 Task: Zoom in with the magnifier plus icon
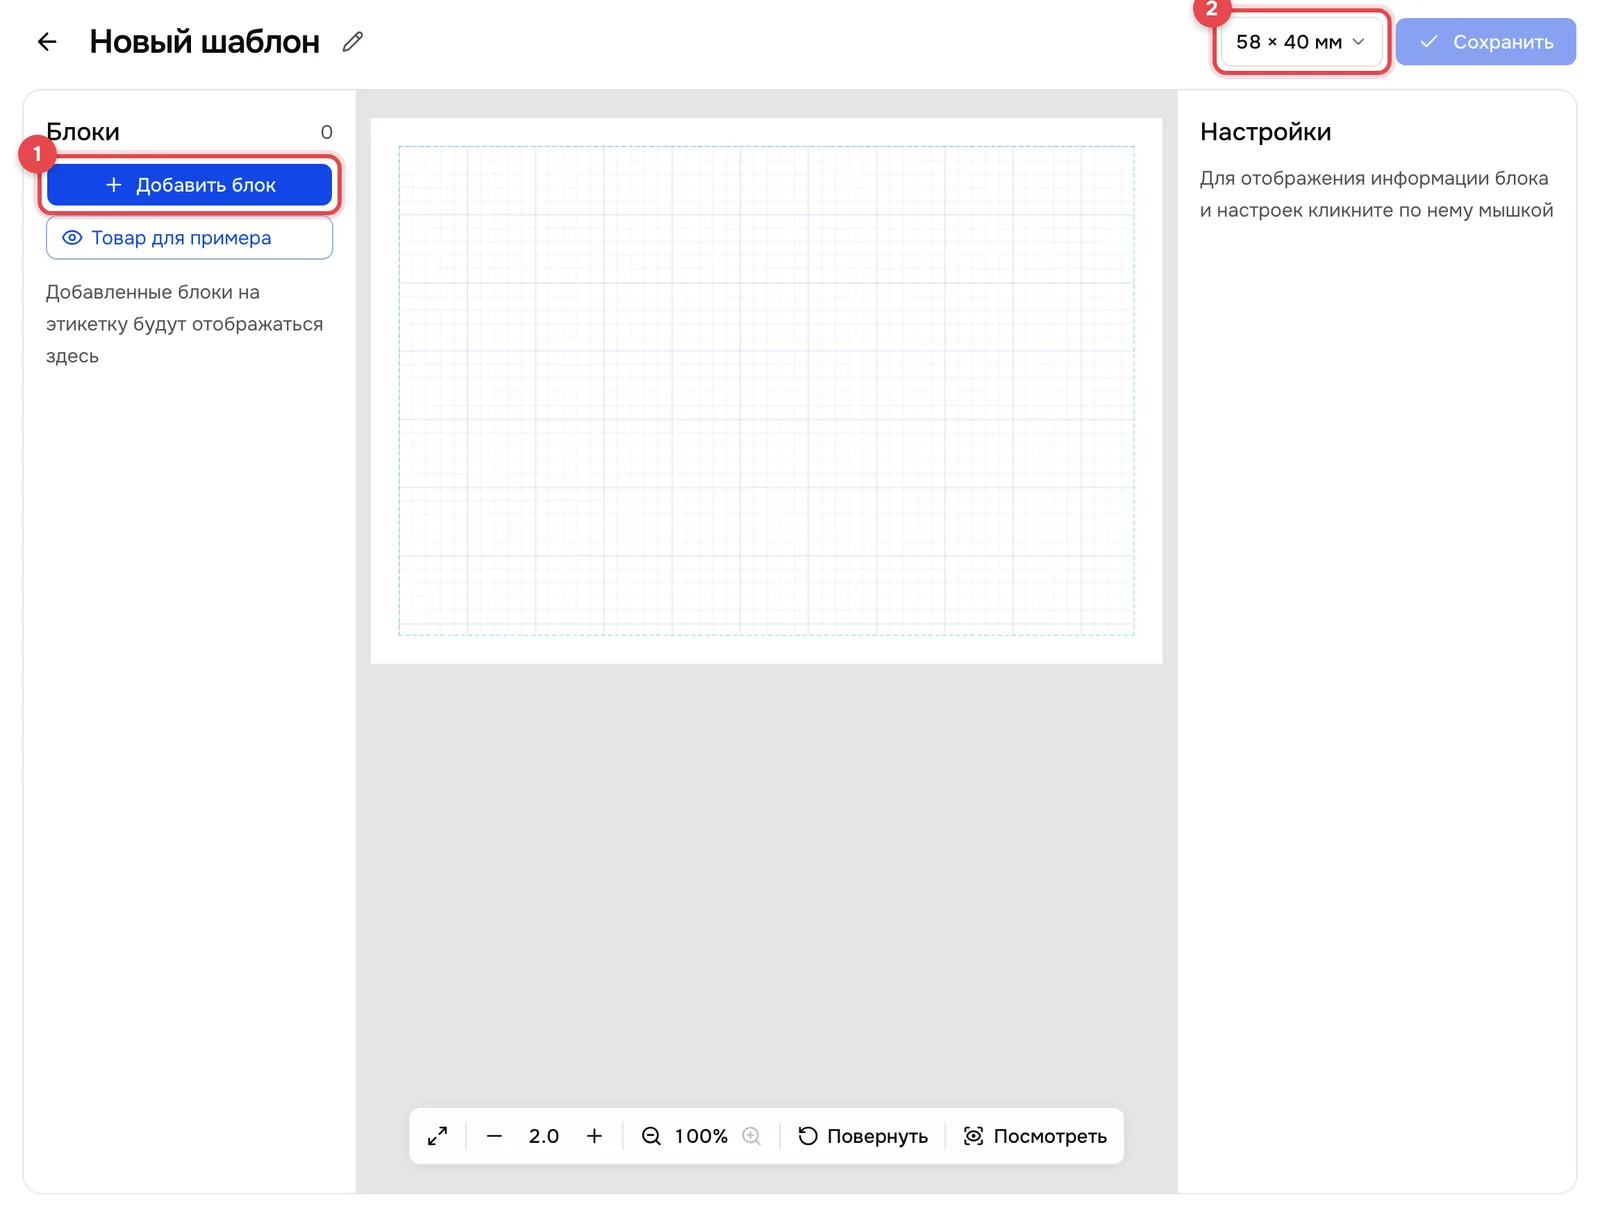pyautogui.click(x=752, y=1136)
